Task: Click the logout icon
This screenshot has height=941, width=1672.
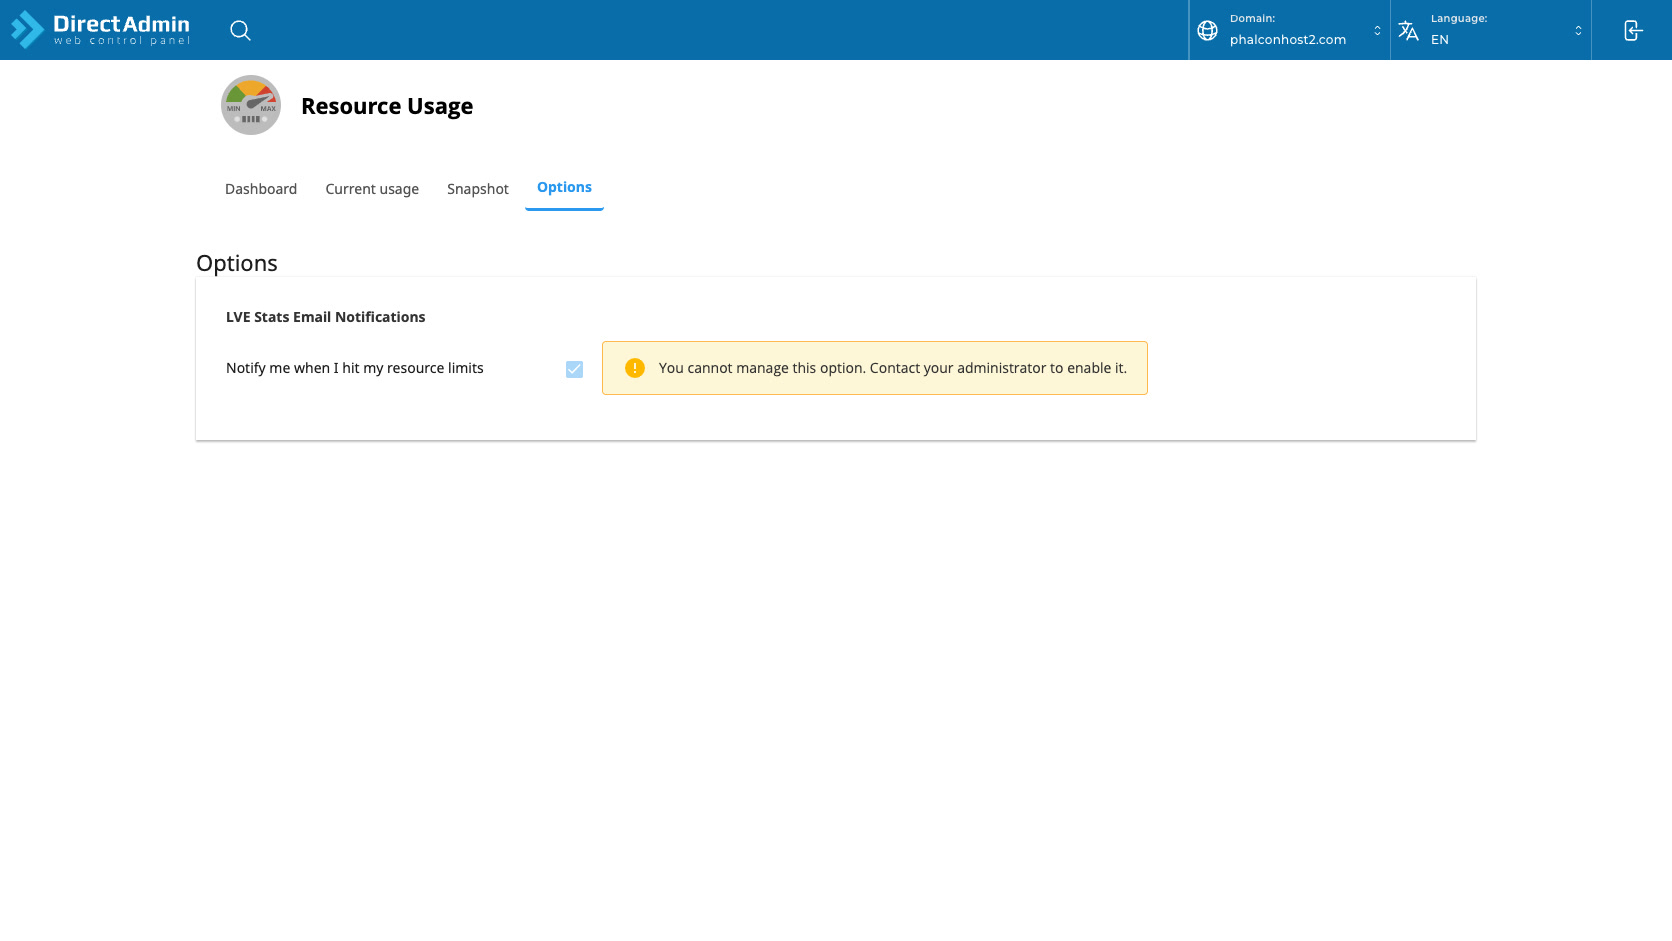Action: pyautogui.click(x=1632, y=30)
